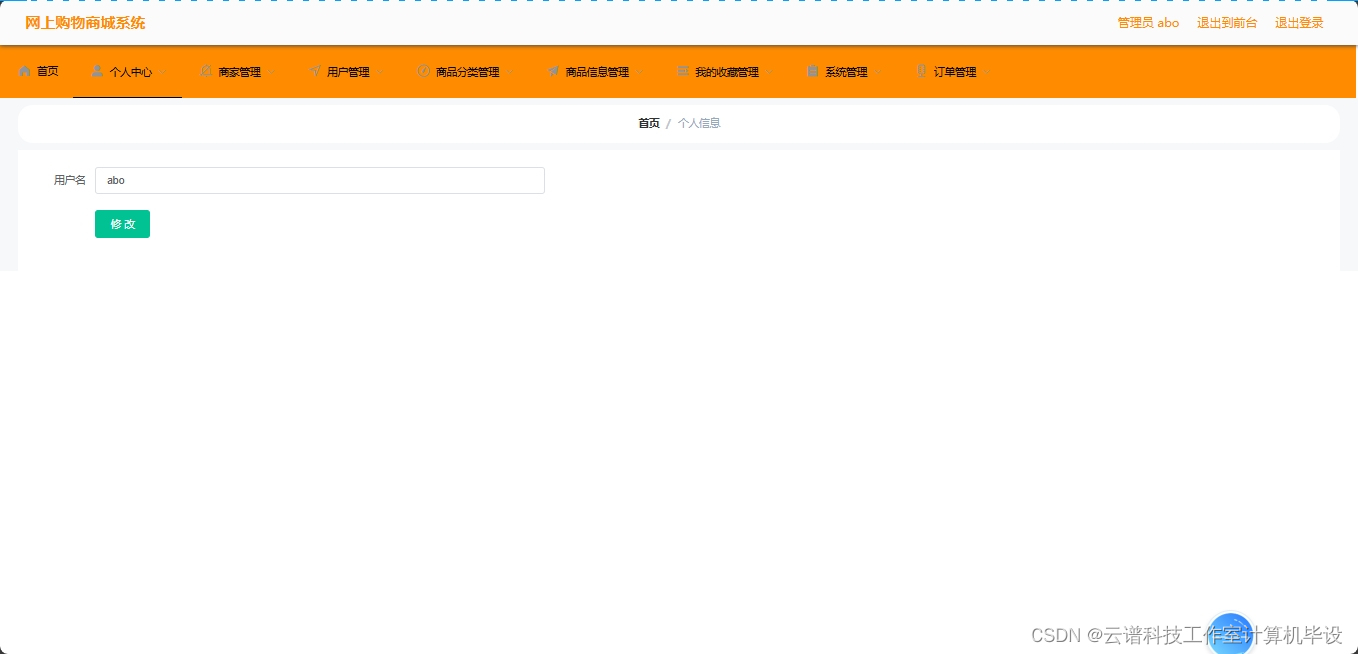The height and width of the screenshot is (654, 1358).
Task: Click the 商品信息管理 paper-plane icon
Action: 554,71
